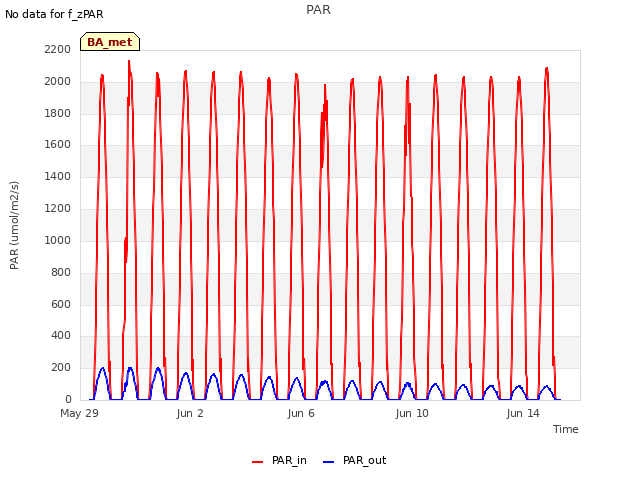Click the 2000 y-axis tick label
Screen dimensions: 640x480
[x=58, y=81]
